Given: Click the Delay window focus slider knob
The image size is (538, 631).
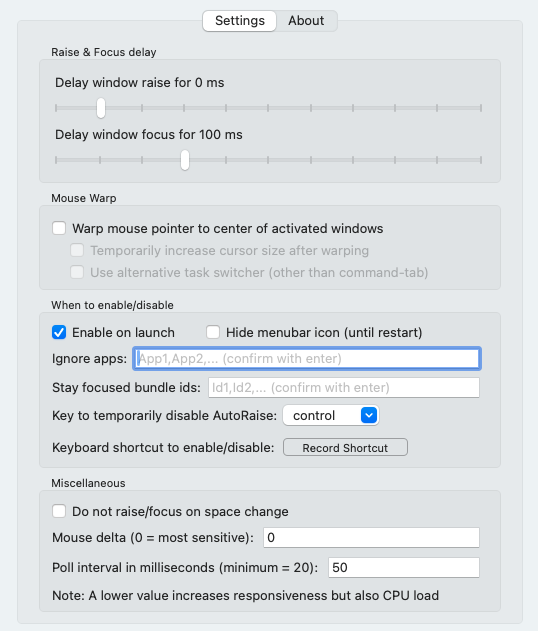Looking at the screenshot, I should (x=185, y=160).
